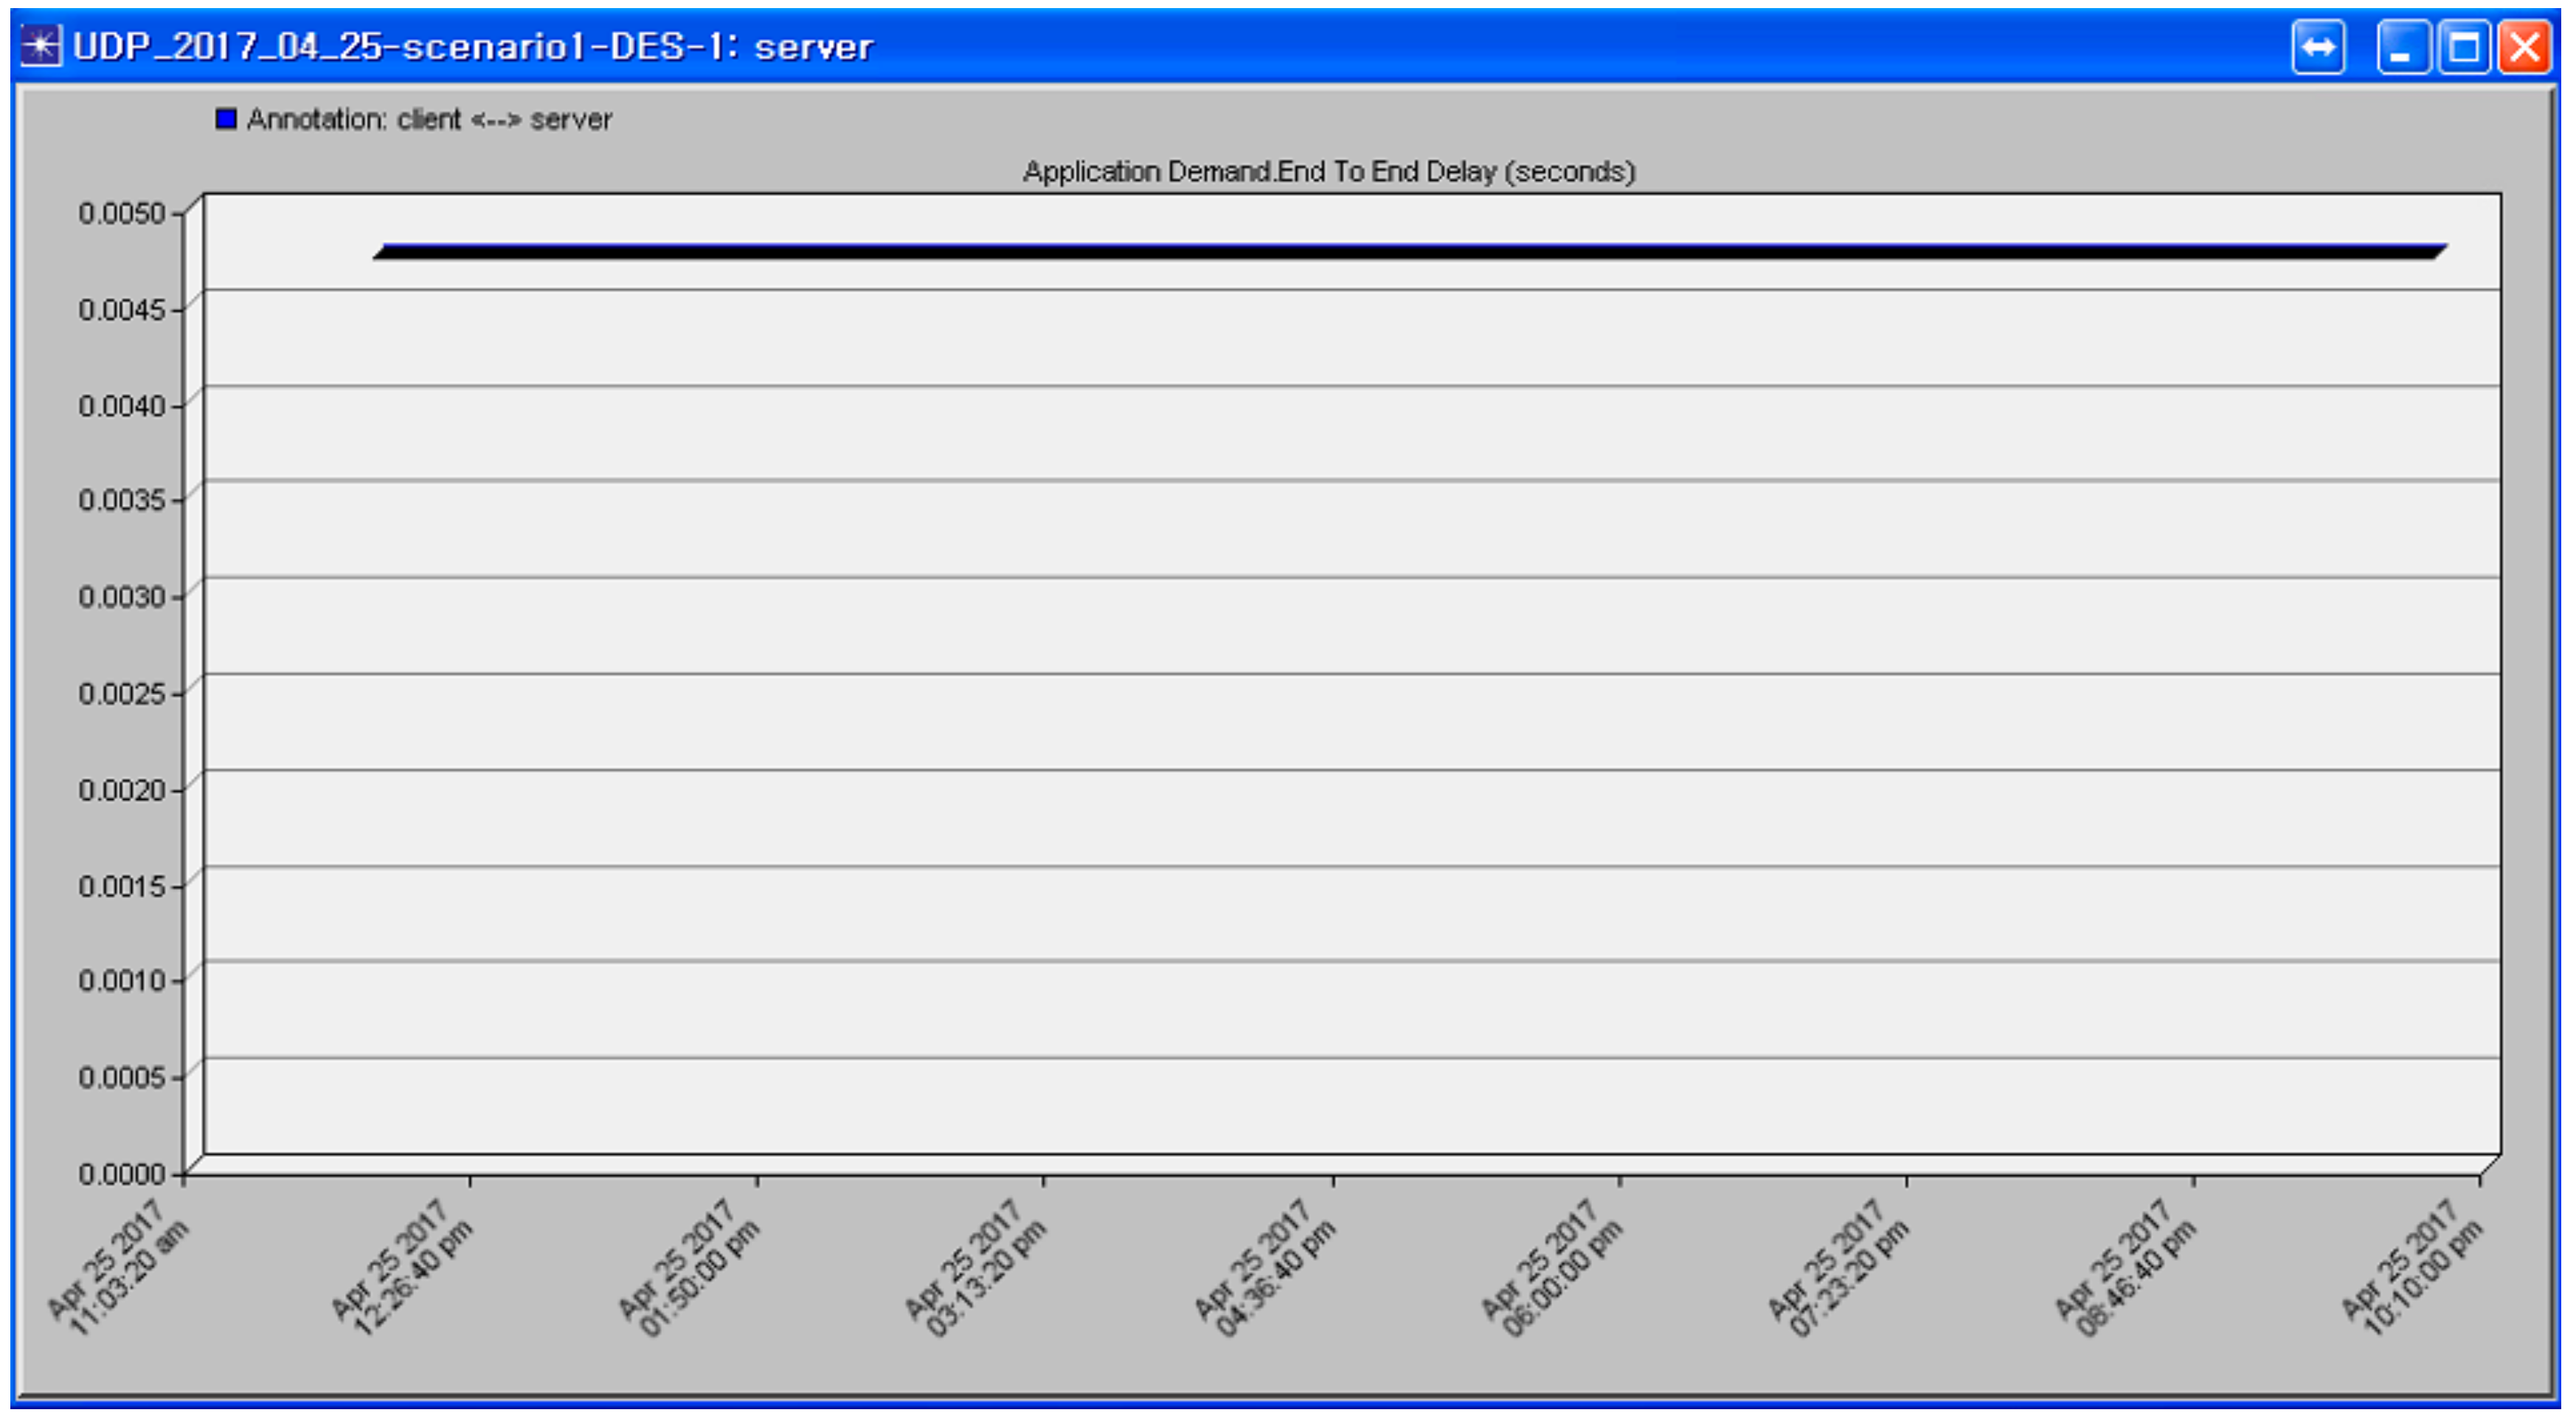Click the 0.0050 y-axis label
This screenshot has height=1421, width=2576.
[121, 213]
